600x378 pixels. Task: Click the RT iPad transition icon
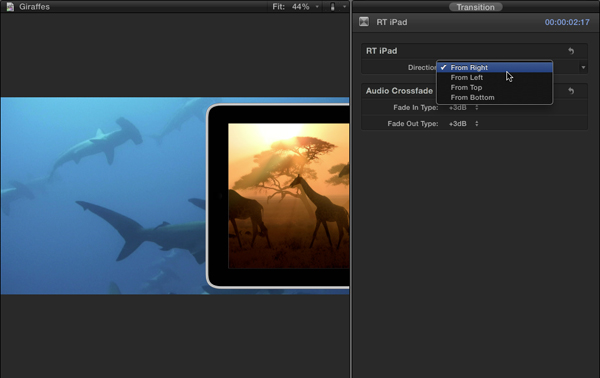click(x=364, y=22)
